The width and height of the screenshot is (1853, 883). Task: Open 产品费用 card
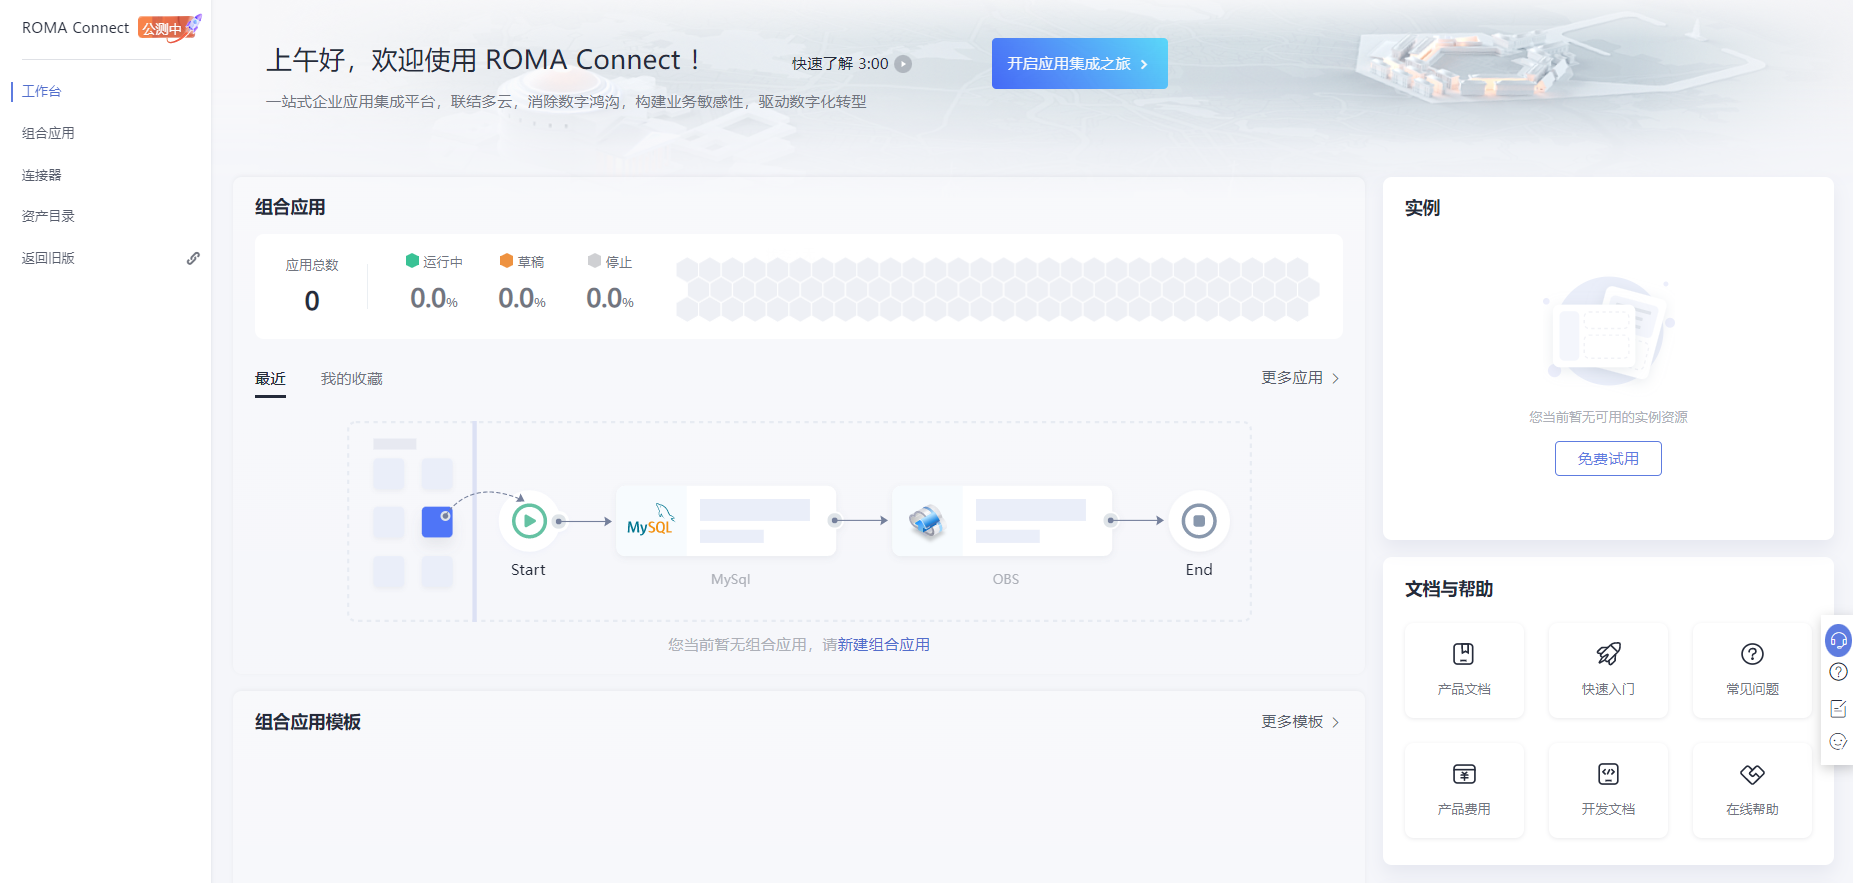click(x=1464, y=790)
